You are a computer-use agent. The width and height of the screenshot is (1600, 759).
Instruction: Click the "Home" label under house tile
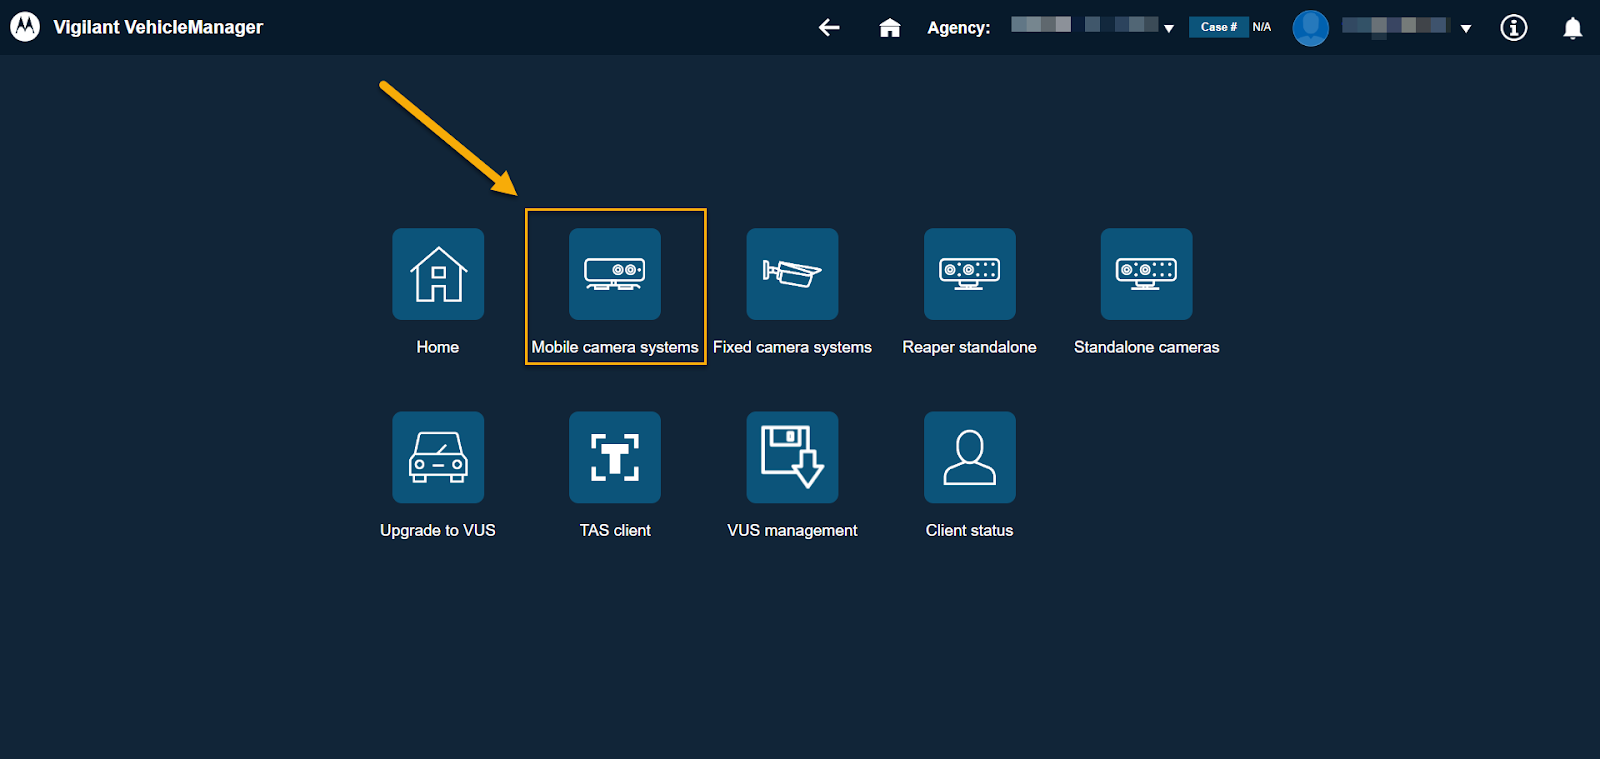[x=438, y=347]
